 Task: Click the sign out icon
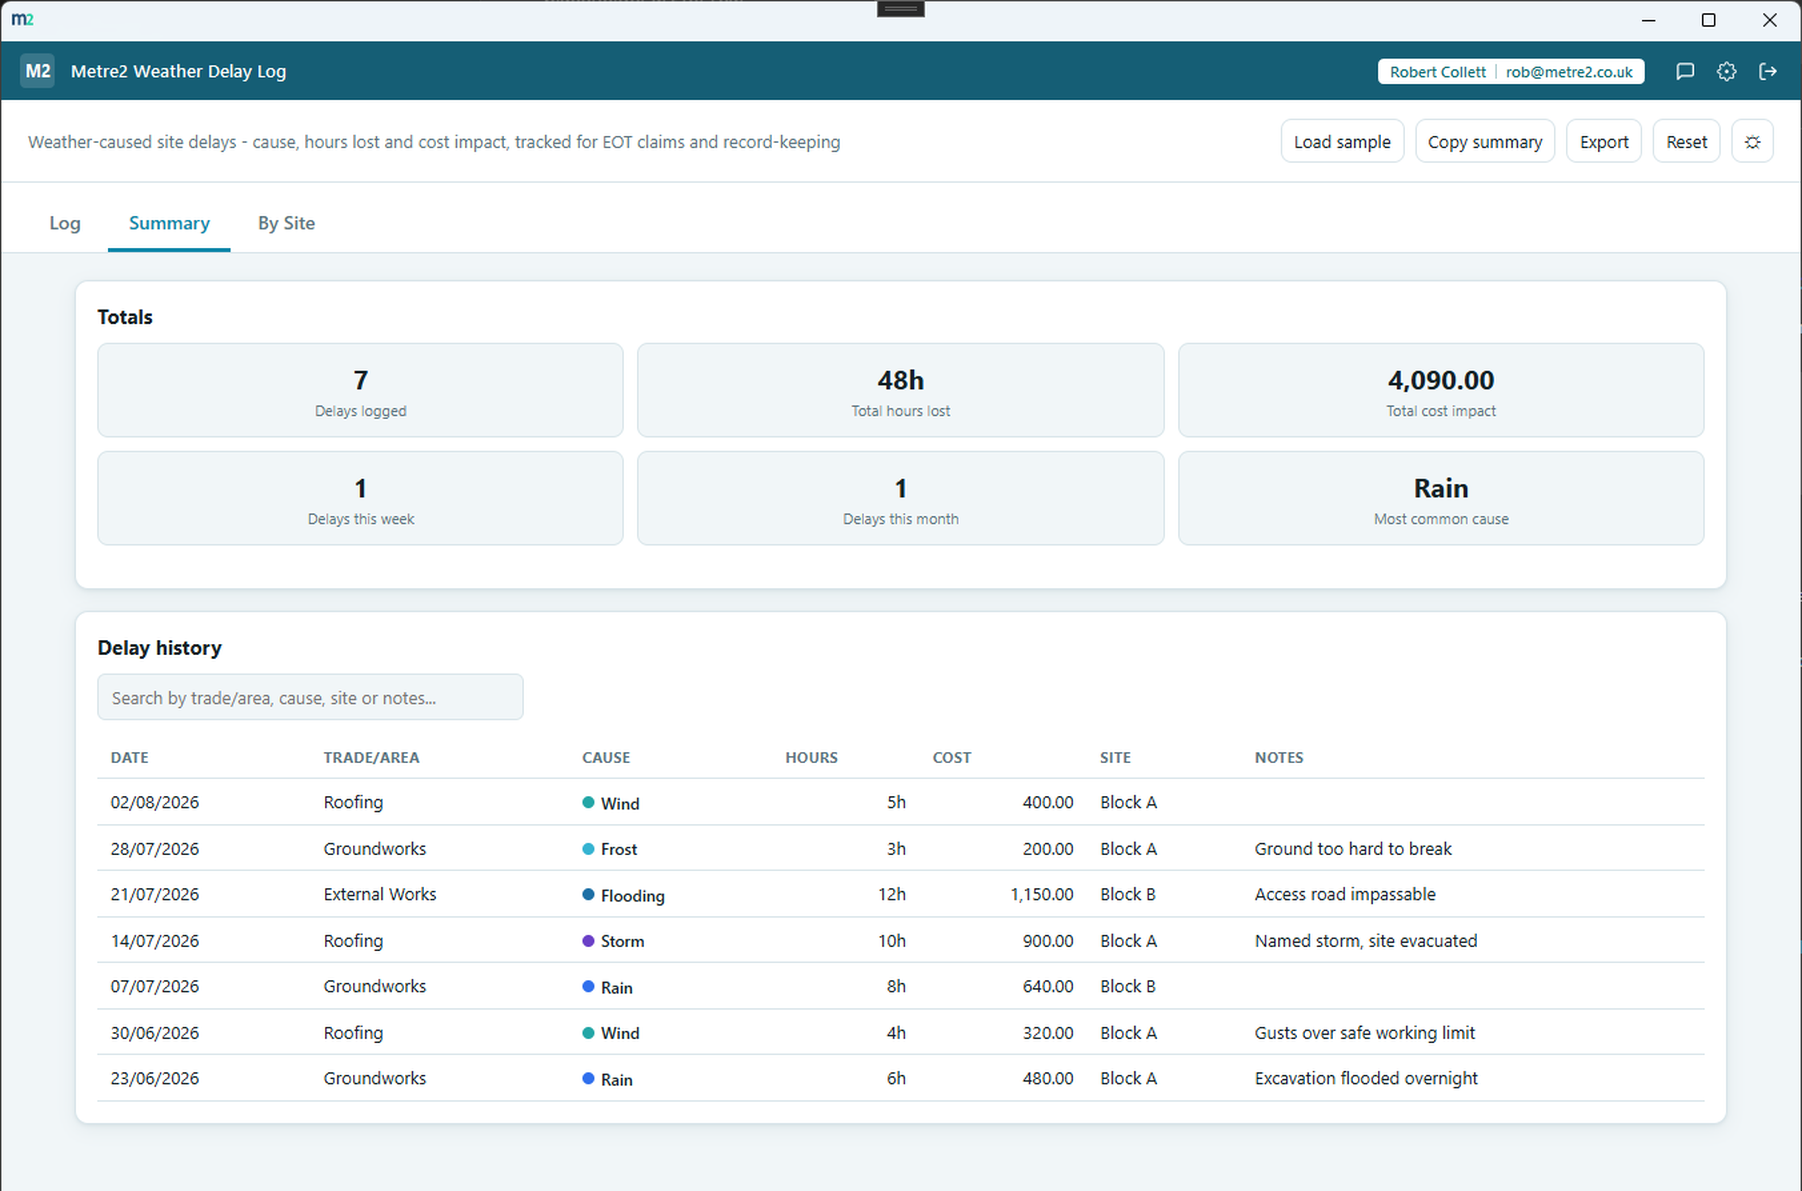tap(1768, 71)
